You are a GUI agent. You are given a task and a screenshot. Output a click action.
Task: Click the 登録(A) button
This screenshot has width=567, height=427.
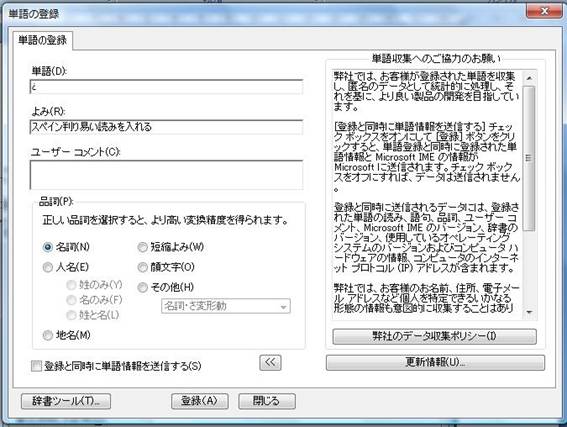point(200,401)
